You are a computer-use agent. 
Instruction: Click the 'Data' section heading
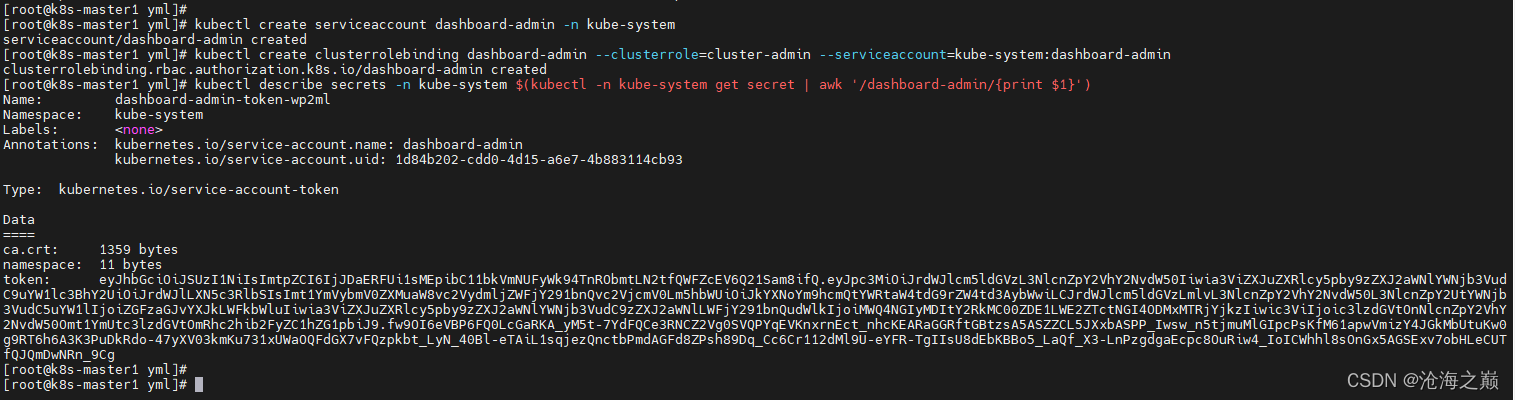[x=19, y=219]
